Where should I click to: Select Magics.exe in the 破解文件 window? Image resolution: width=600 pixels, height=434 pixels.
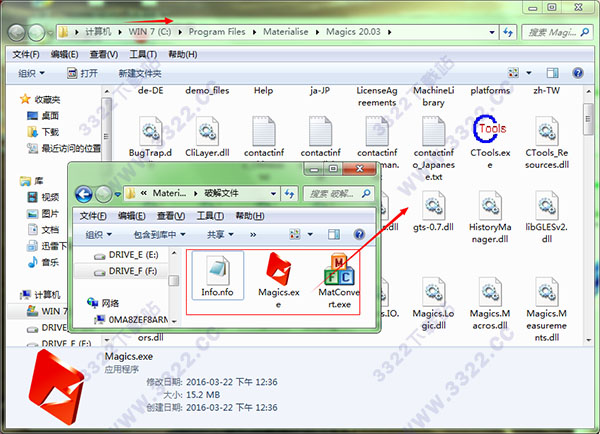(x=279, y=280)
